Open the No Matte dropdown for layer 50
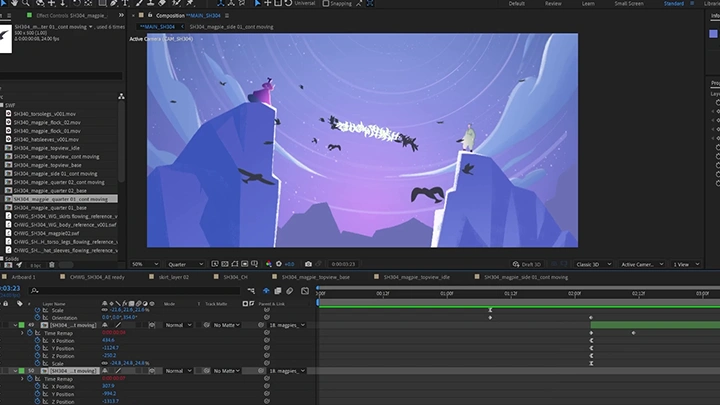Image resolution: width=720 pixels, height=405 pixels. pos(227,371)
